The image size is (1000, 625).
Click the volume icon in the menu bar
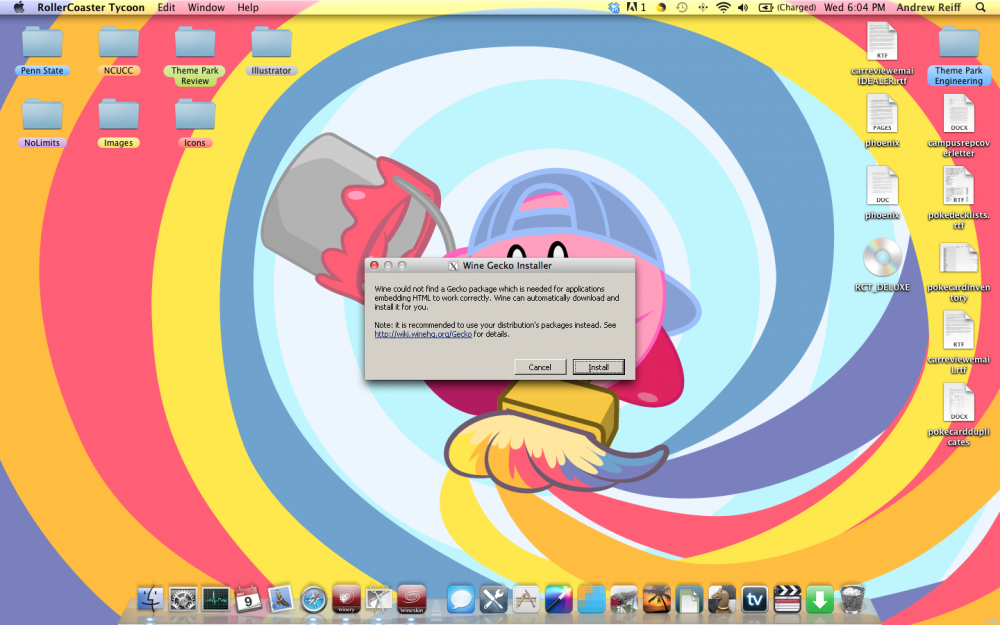(741, 7)
